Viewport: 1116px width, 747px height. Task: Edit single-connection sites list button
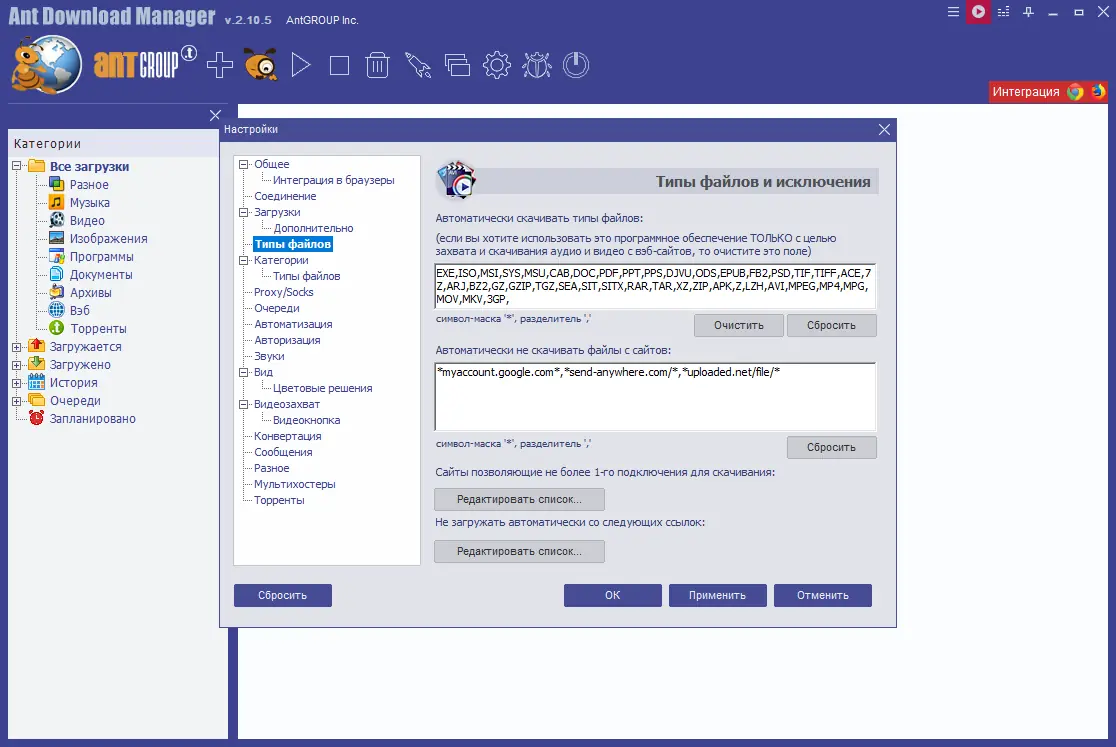[520, 499]
